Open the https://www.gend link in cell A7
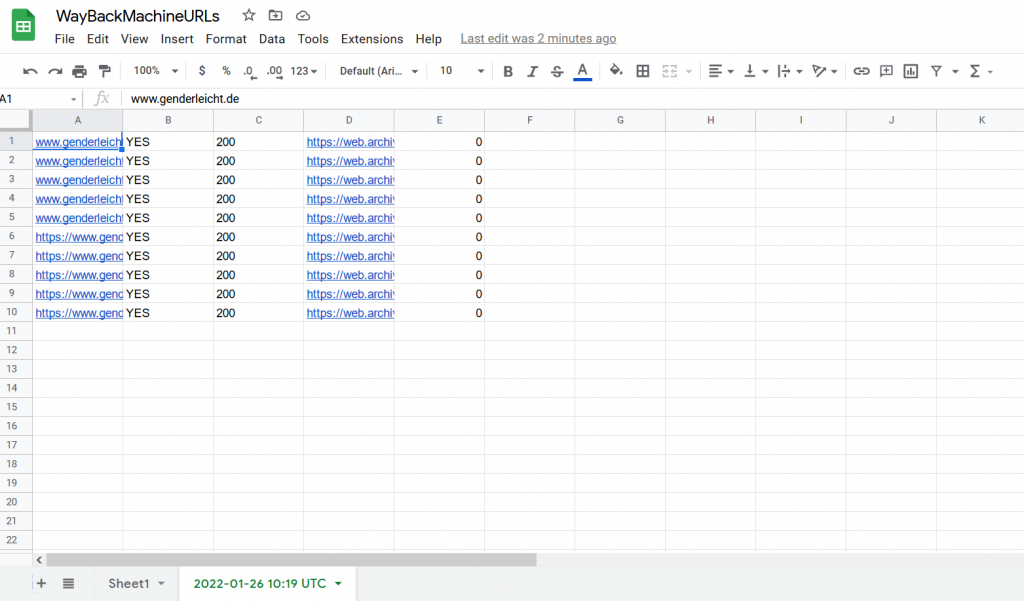 pyautogui.click(x=78, y=256)
